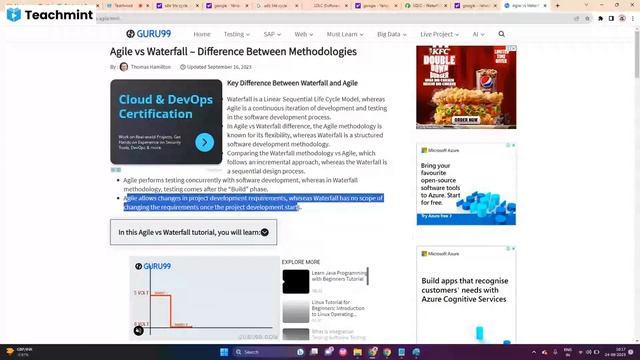Open the Chrome profile avatar
The height and width of the screenshot is (360, 640).
622,18
